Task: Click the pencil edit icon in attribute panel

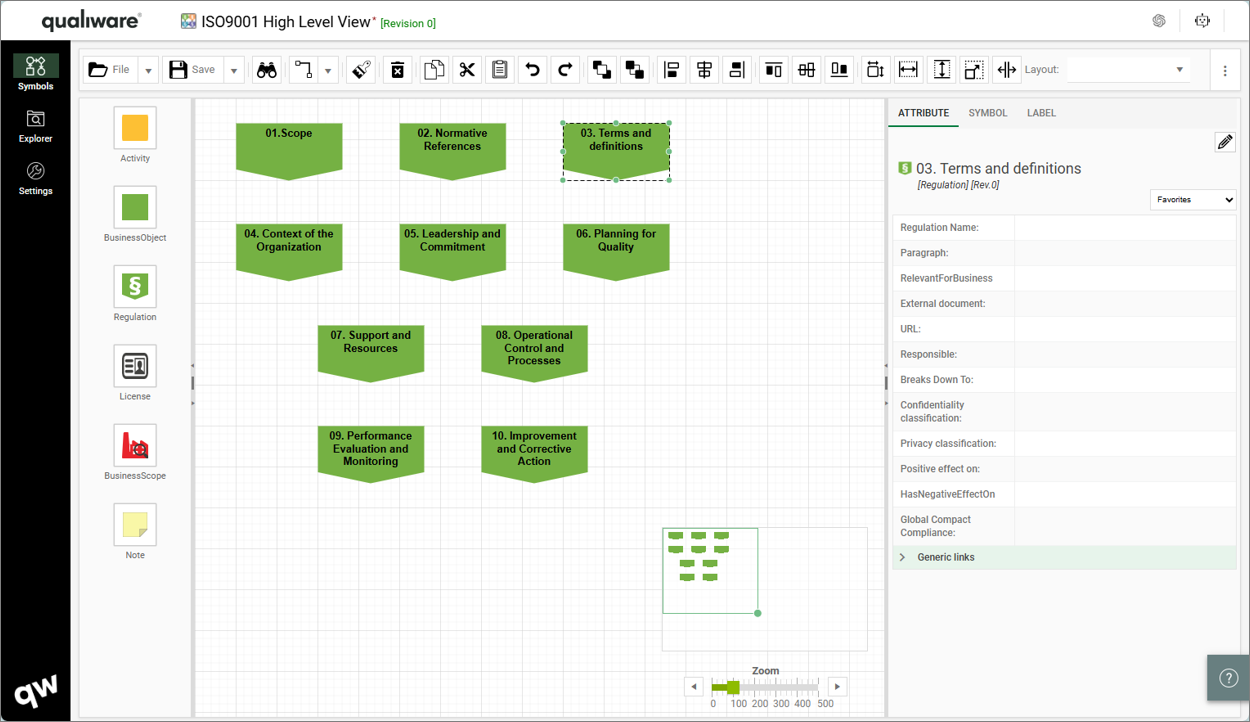Action: [1224, 142]
